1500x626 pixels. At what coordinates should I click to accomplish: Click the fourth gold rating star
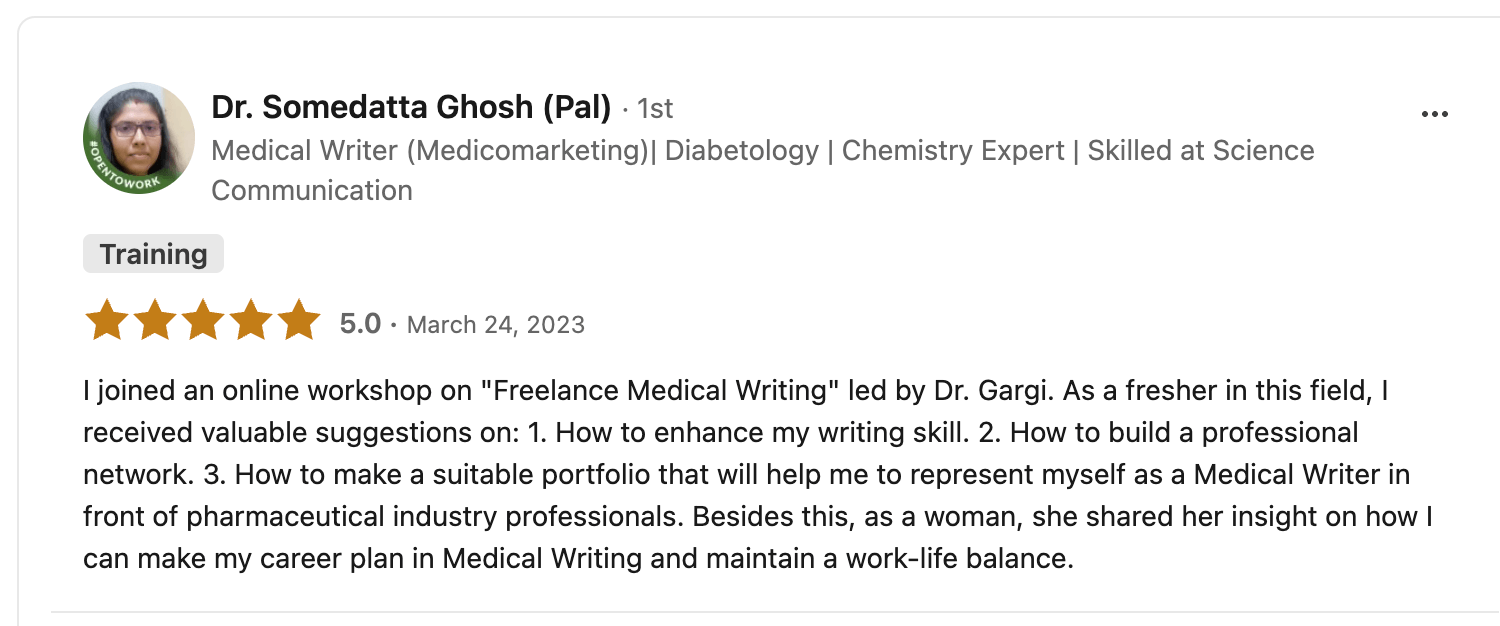coord(250,321)
